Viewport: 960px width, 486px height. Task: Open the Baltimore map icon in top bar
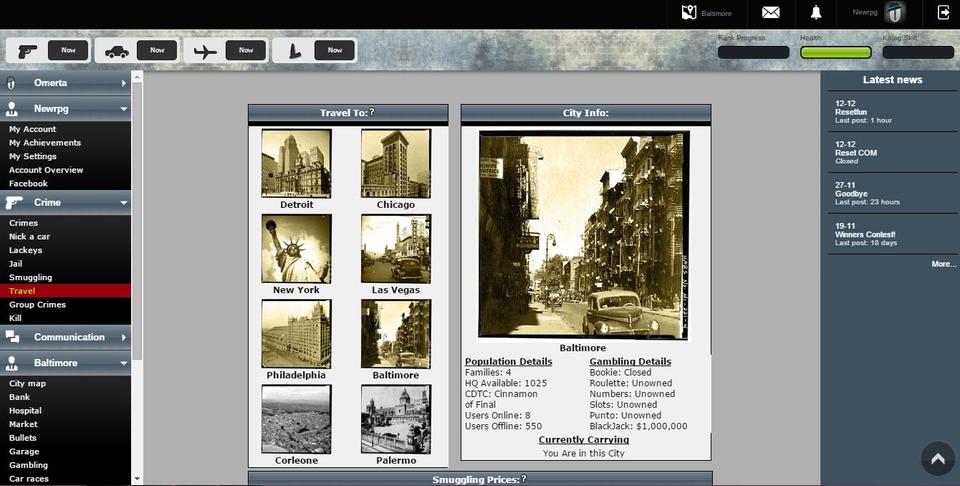(689, 12)
